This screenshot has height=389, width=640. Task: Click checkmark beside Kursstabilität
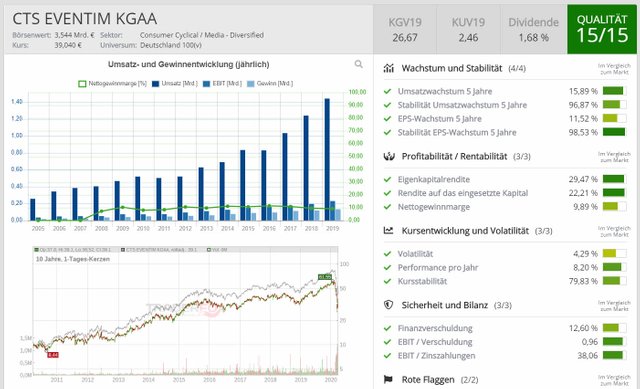387,281
